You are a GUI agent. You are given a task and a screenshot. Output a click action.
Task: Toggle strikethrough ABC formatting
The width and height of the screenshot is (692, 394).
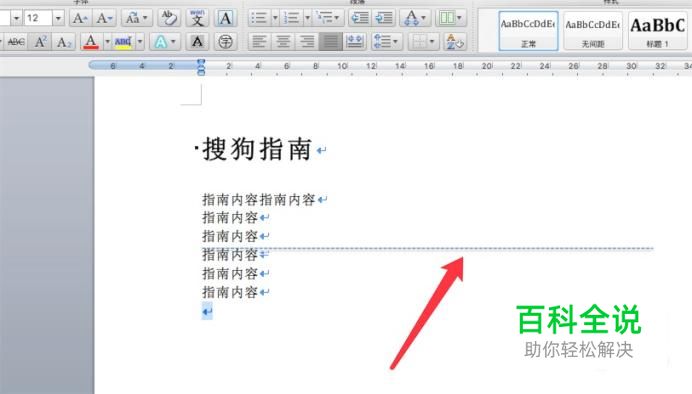[16, 42]
